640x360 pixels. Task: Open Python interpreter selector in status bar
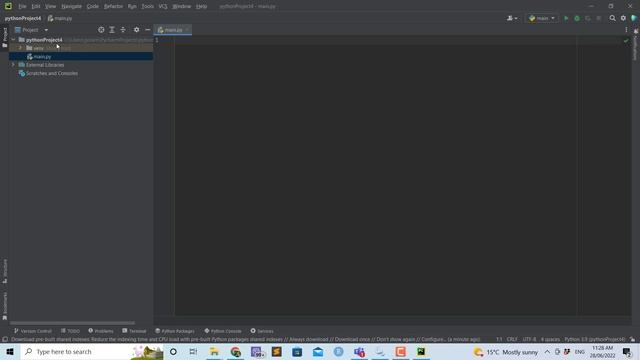click(x=595, y=340)
